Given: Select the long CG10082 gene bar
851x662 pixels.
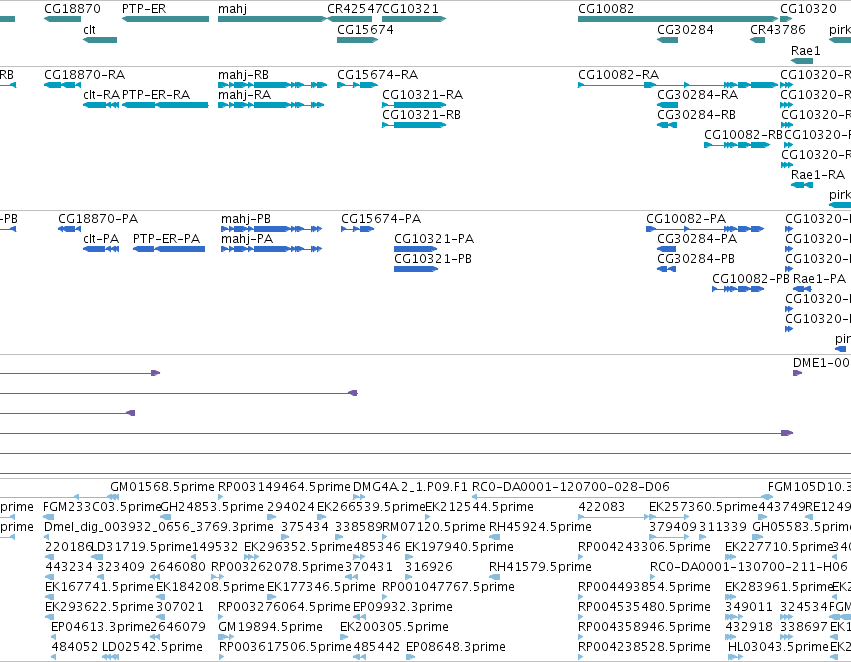Looking at the screenshot, I should (x=677, y=19).
